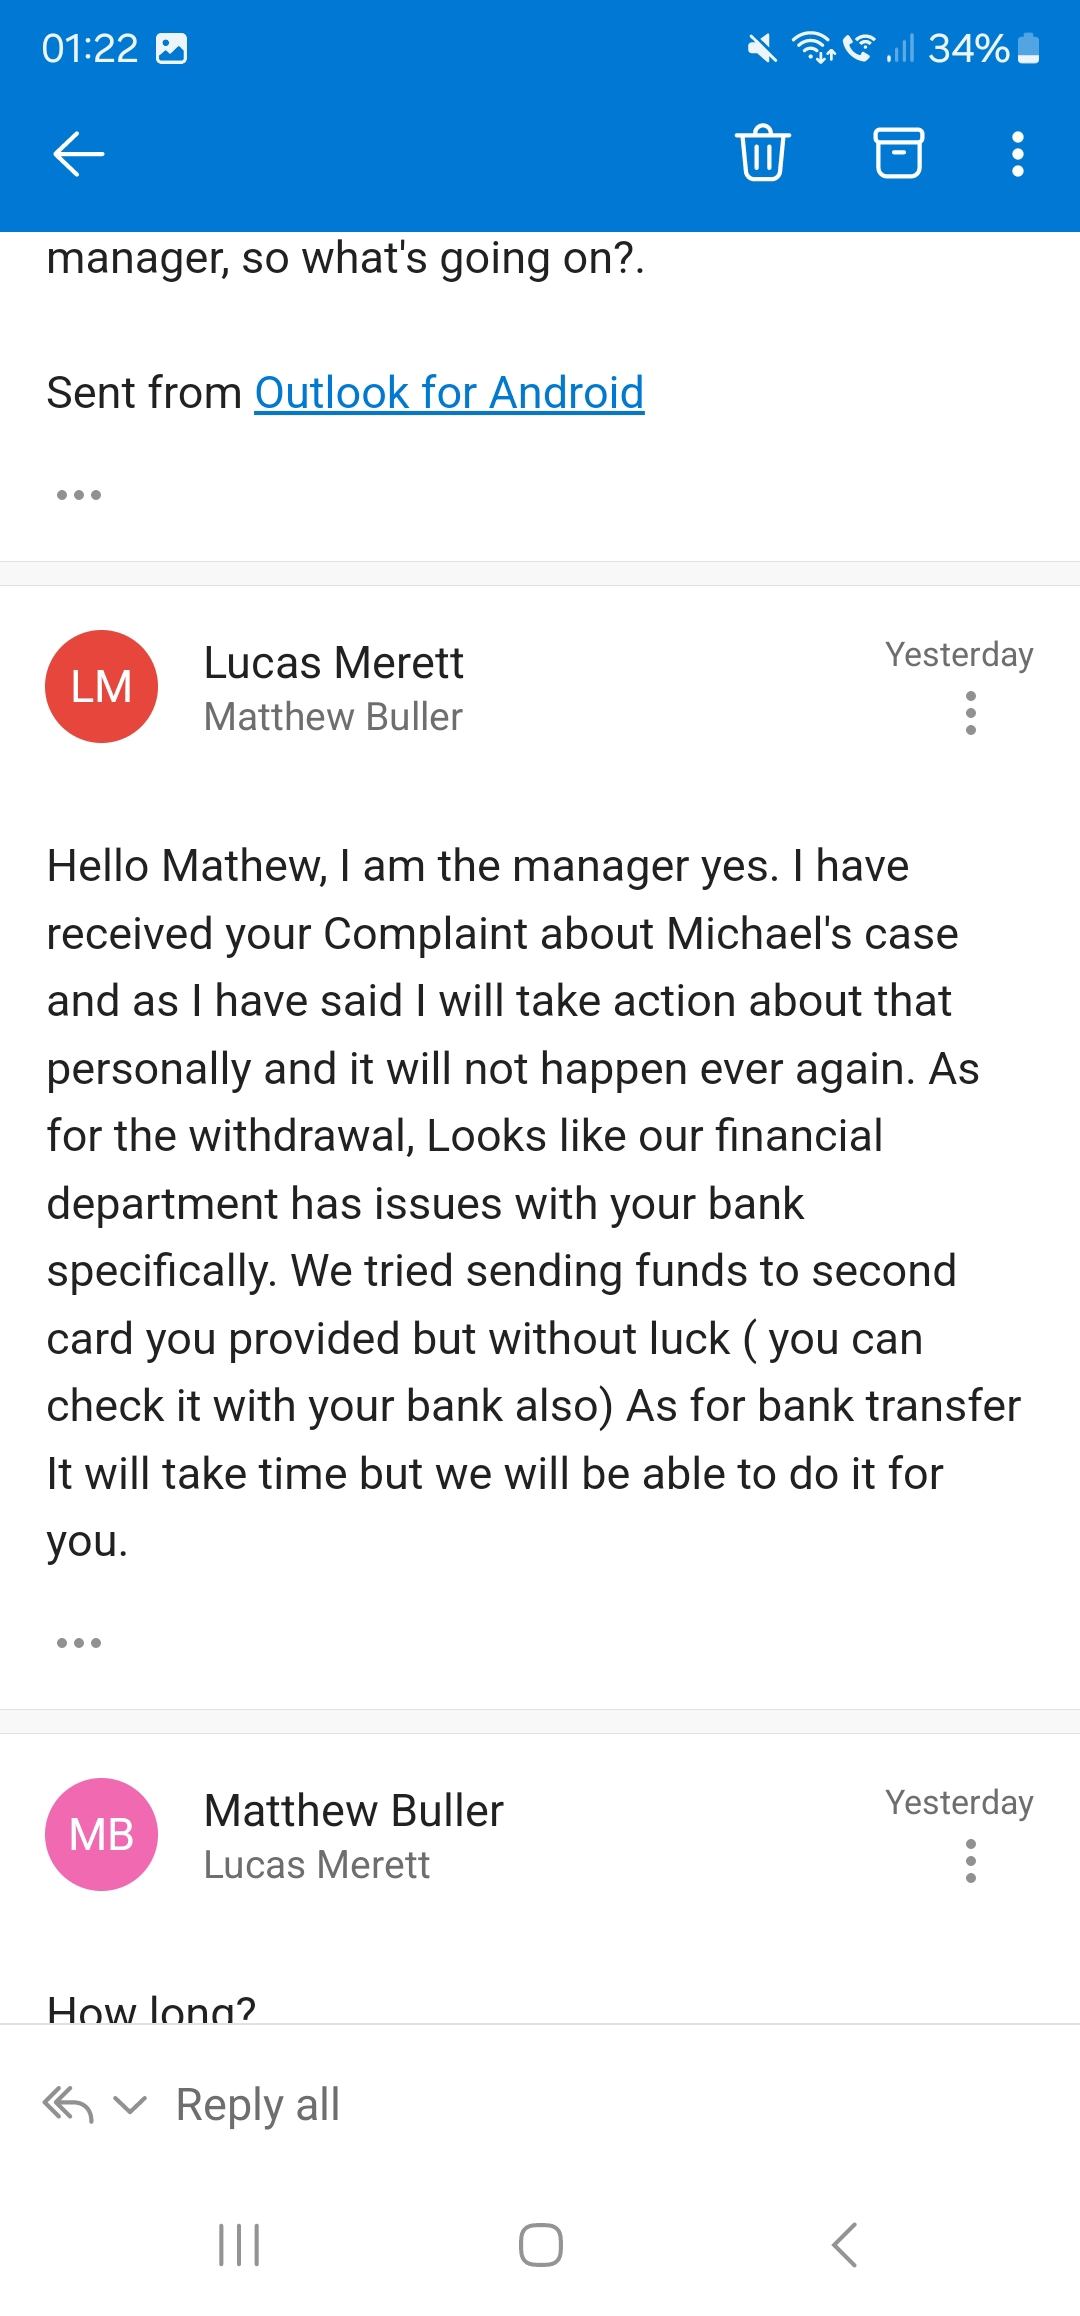Open the overflow menu in the top bar

tap(1017, 154)
